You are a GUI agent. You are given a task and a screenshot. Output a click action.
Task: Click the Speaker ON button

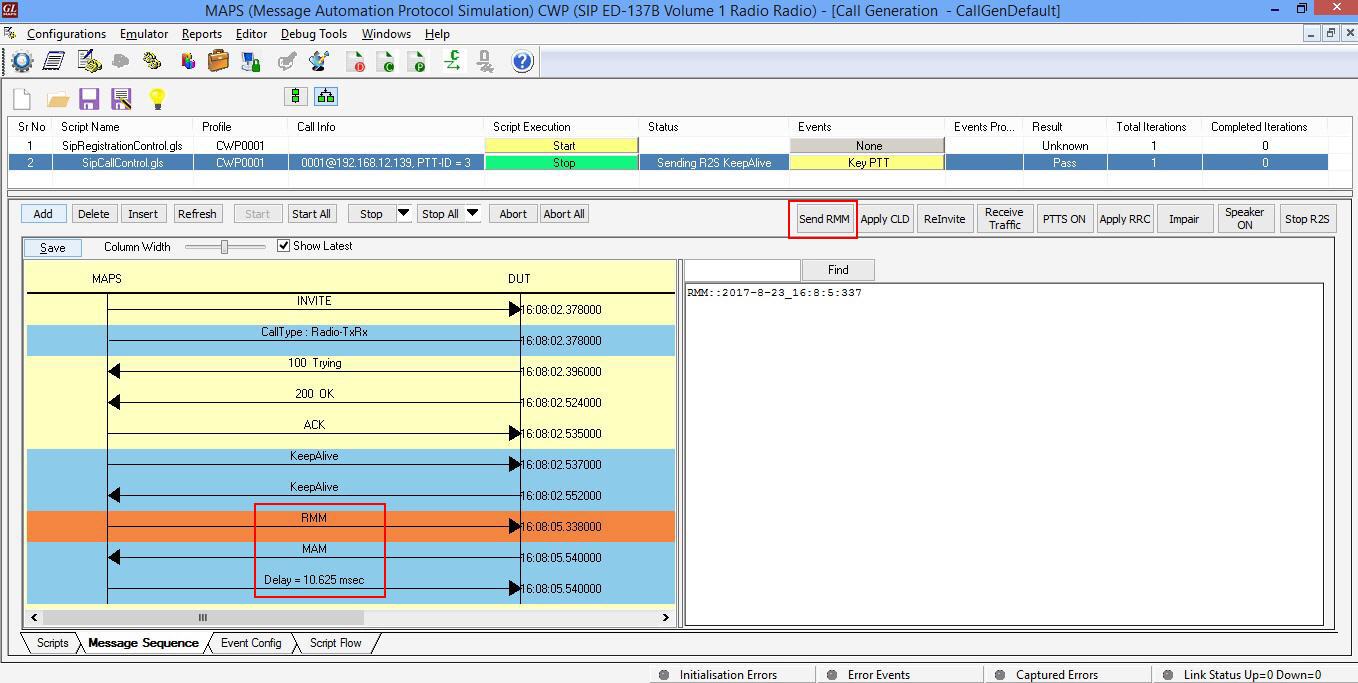coord(1244,219)
